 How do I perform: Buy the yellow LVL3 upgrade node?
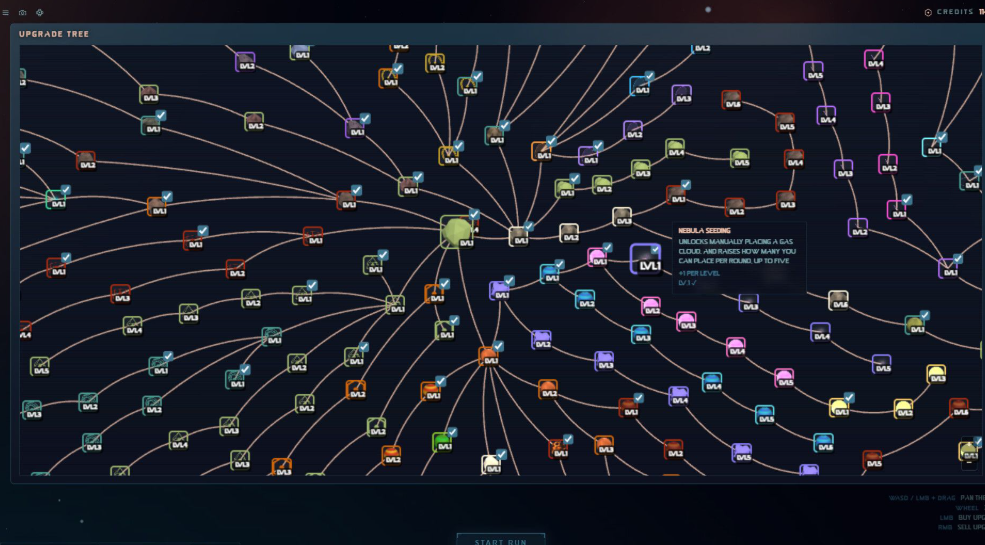click(937, 375)
